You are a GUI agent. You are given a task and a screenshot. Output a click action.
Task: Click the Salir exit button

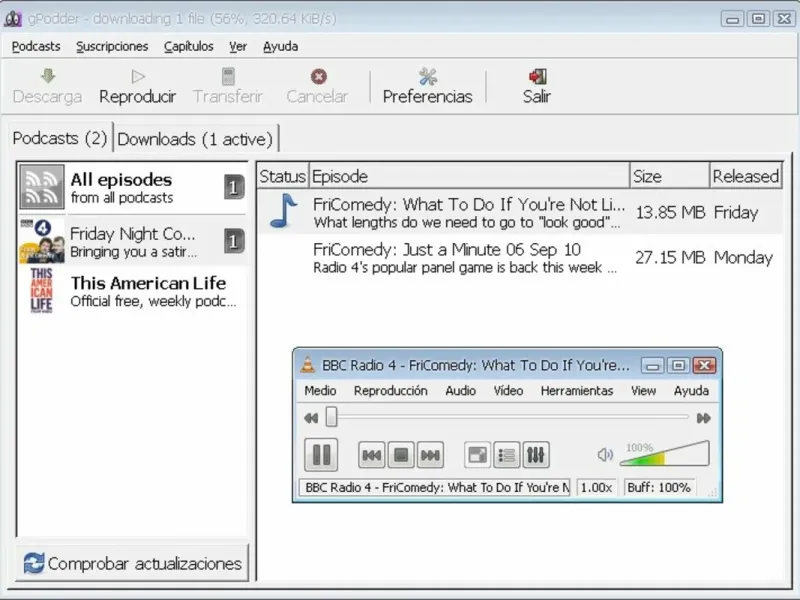[x=537, y=87]
